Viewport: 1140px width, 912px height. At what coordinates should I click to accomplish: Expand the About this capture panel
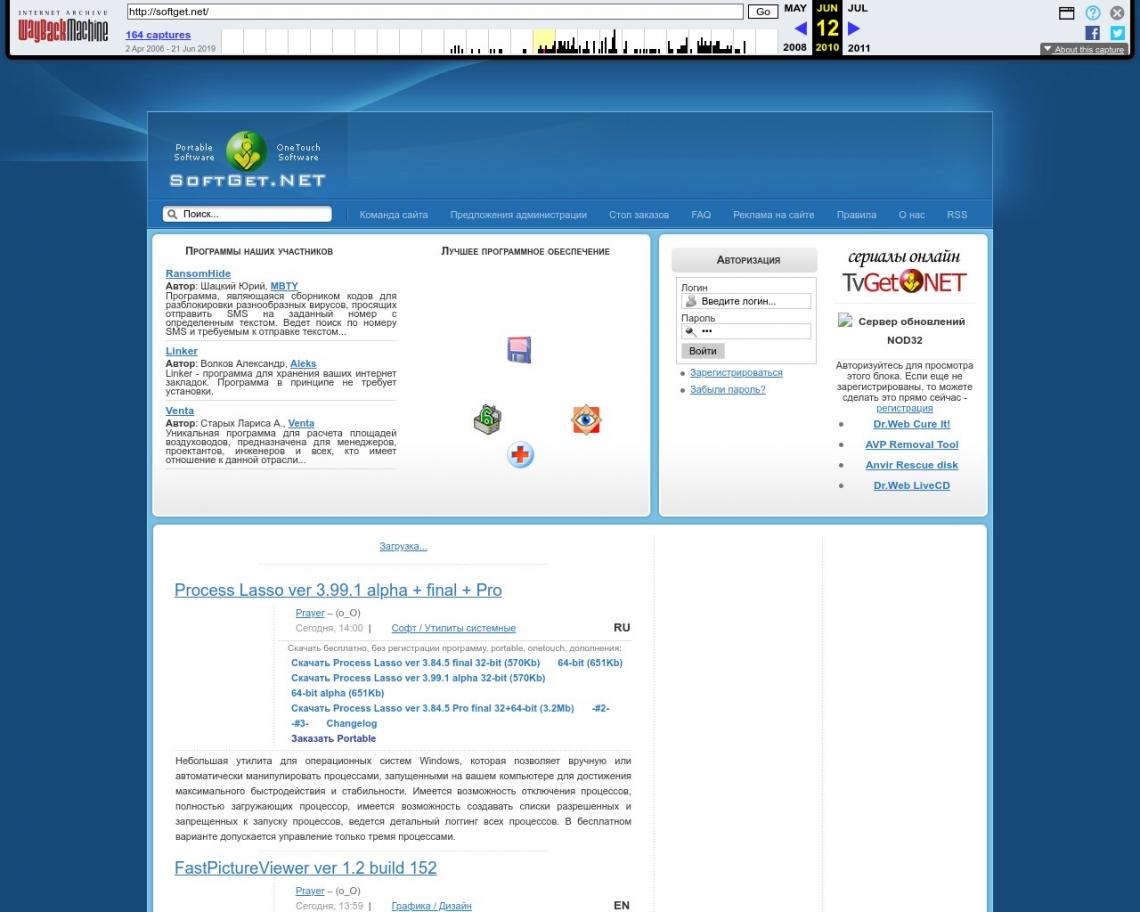[1083, 49]
